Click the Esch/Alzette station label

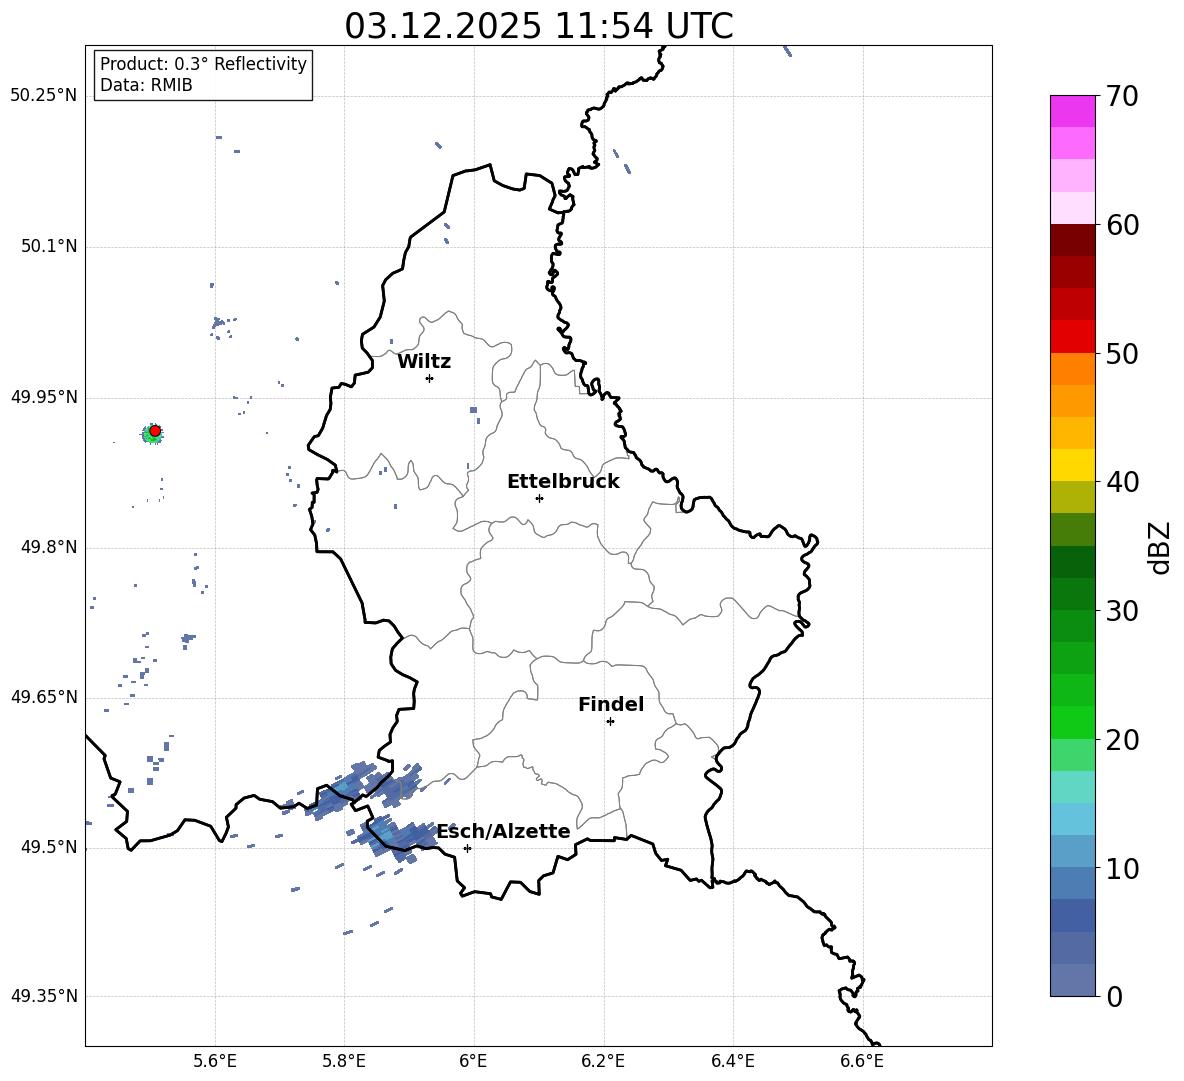point(504,831)
